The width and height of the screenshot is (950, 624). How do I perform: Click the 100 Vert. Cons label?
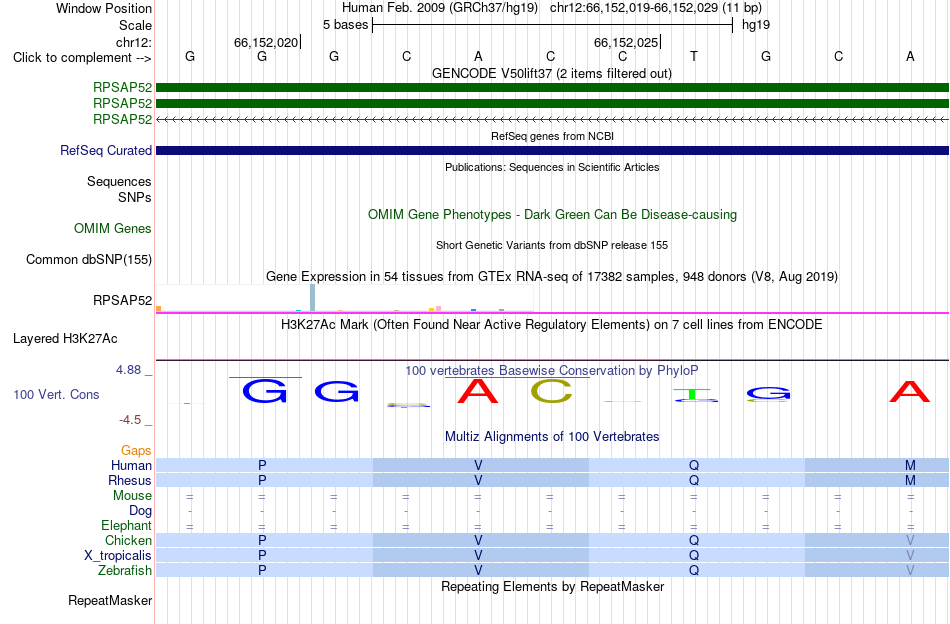[56, 394]
